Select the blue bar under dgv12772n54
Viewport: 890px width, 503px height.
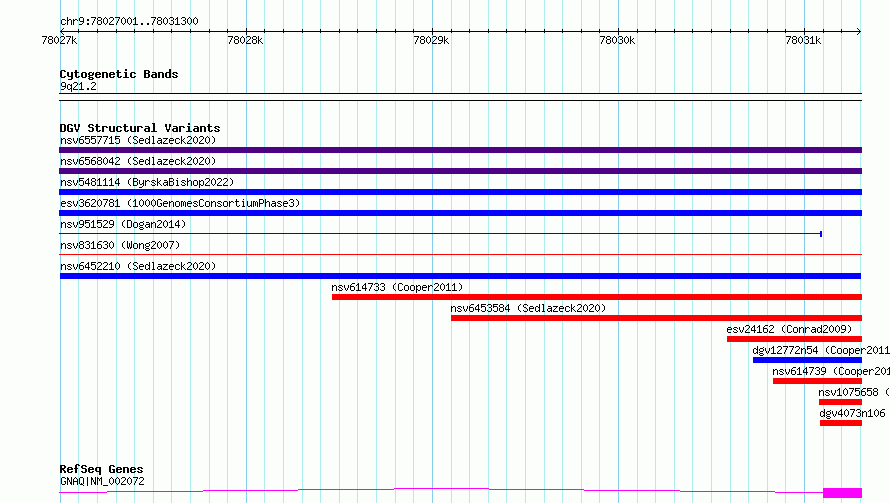click(808, 360)
